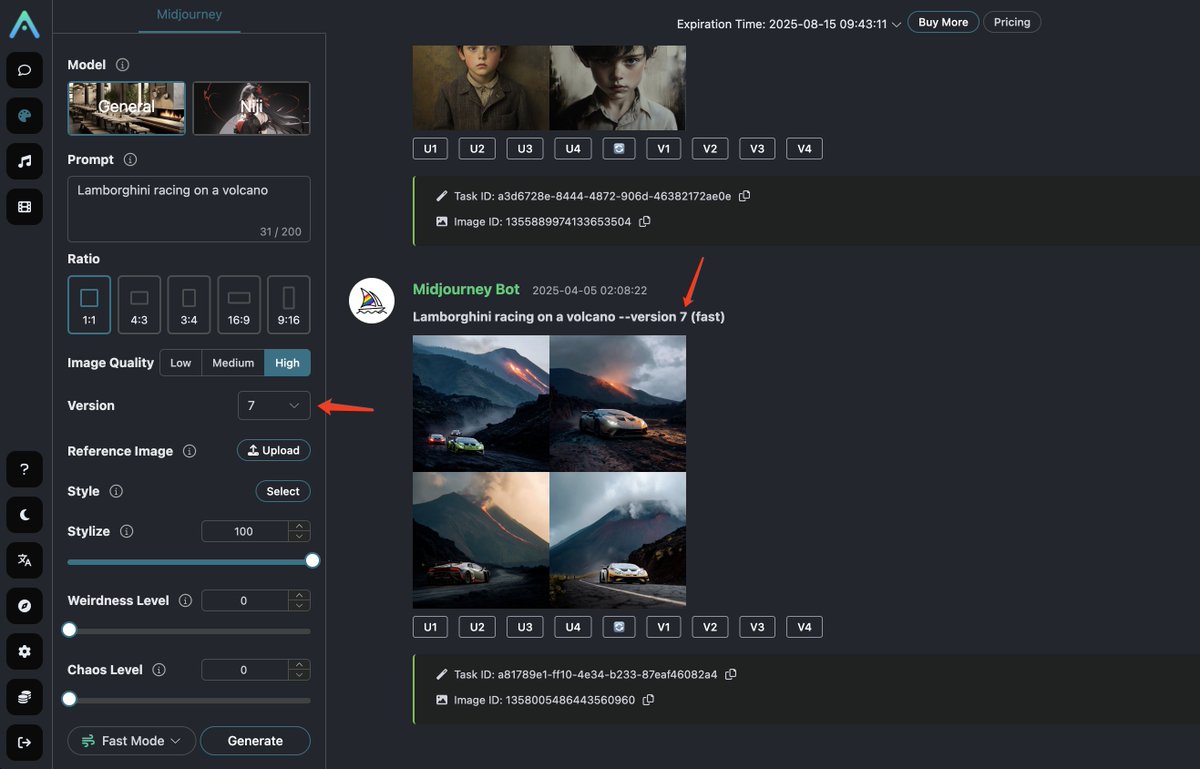Click the Buy More button
The image size is (1200, 769).
pos(943,22)
